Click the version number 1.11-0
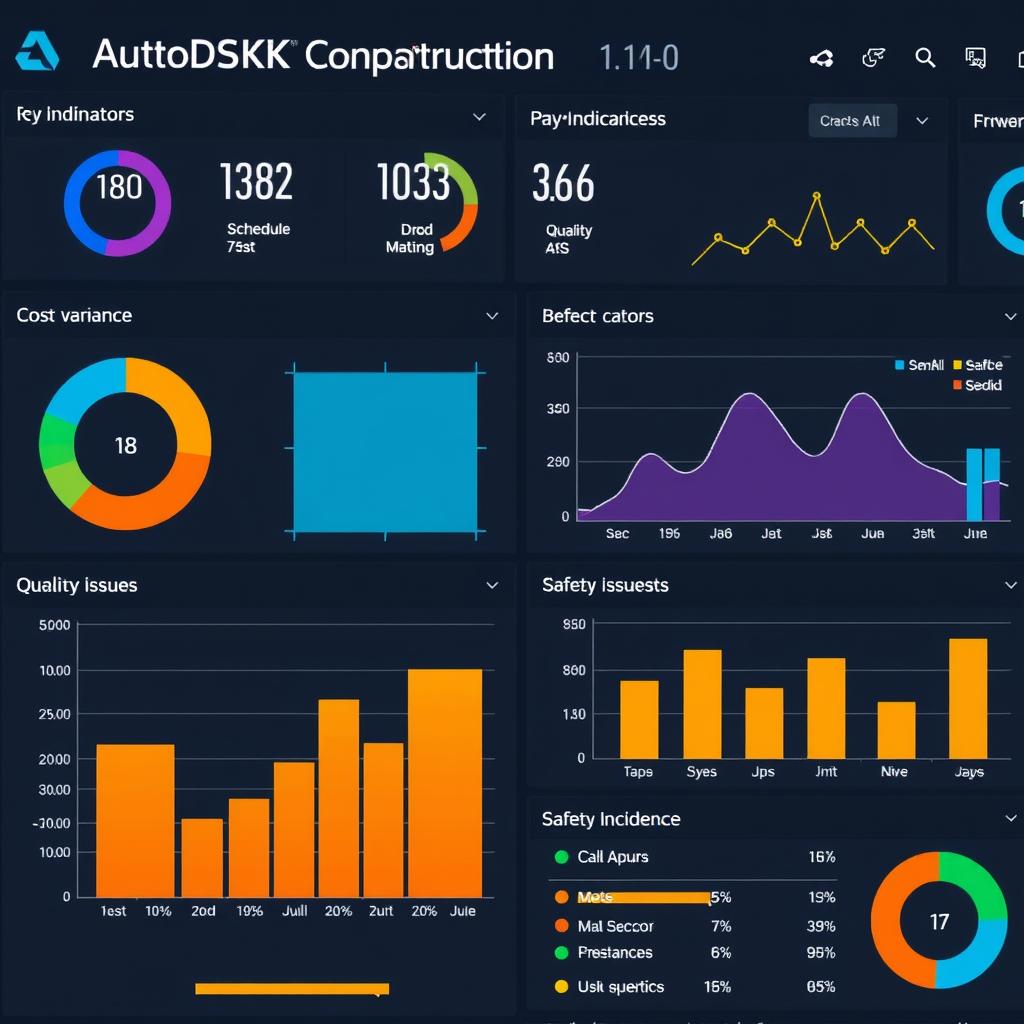The width and height of the screenshot is (1024, 1024). [x=639, y=57]
